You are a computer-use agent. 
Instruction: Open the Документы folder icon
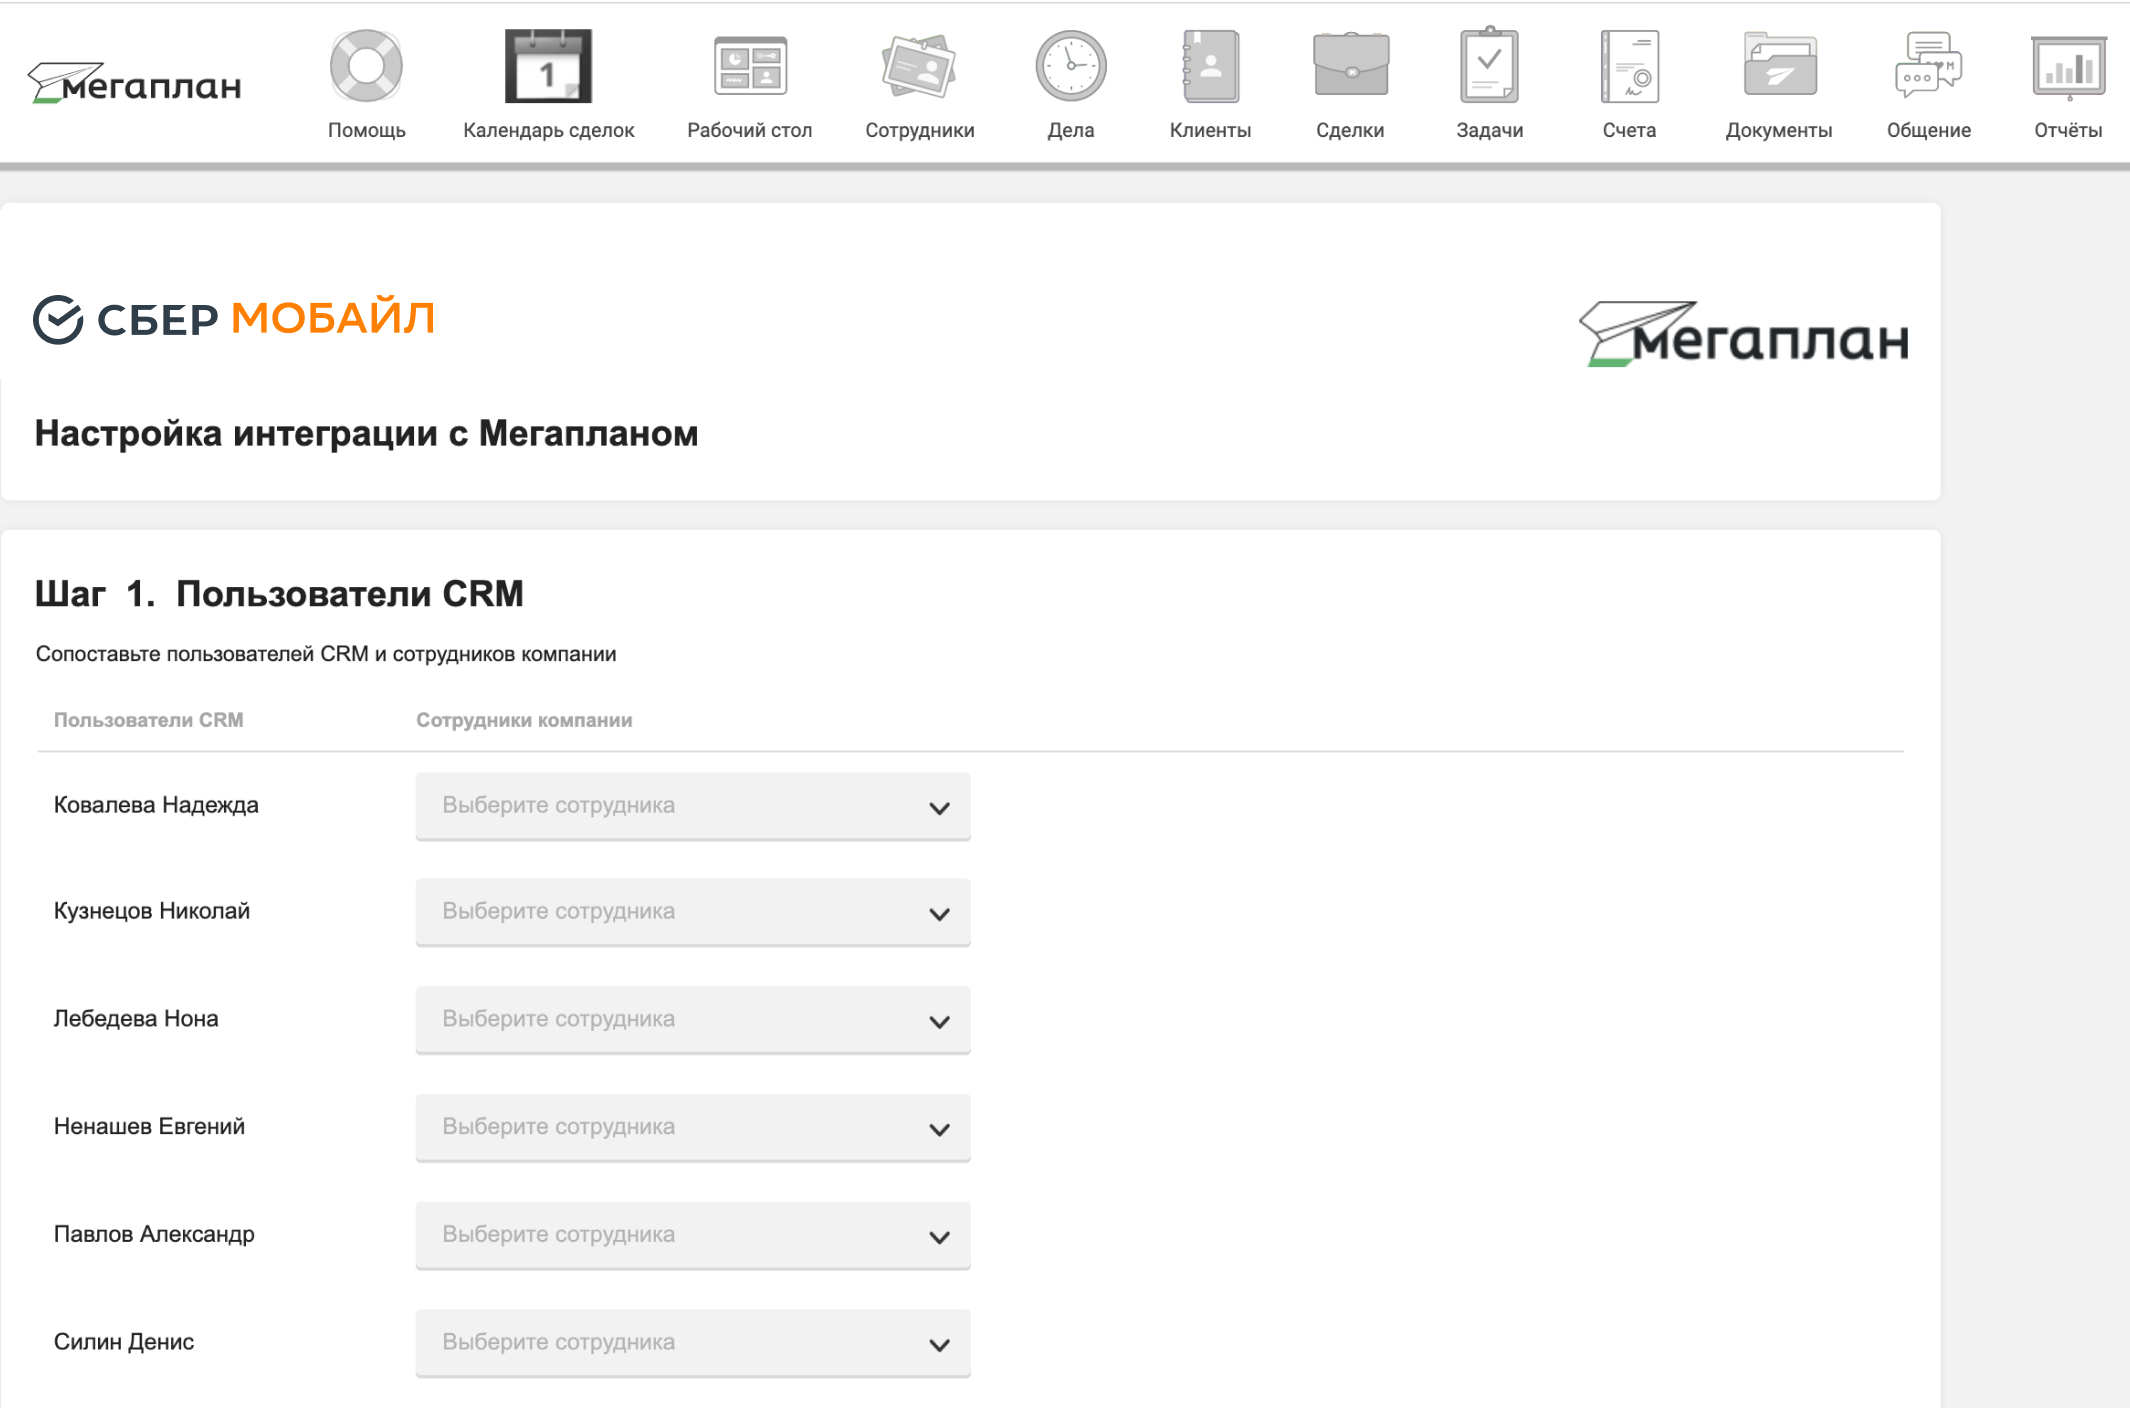pyautogui.click(x=1779, y=67)
